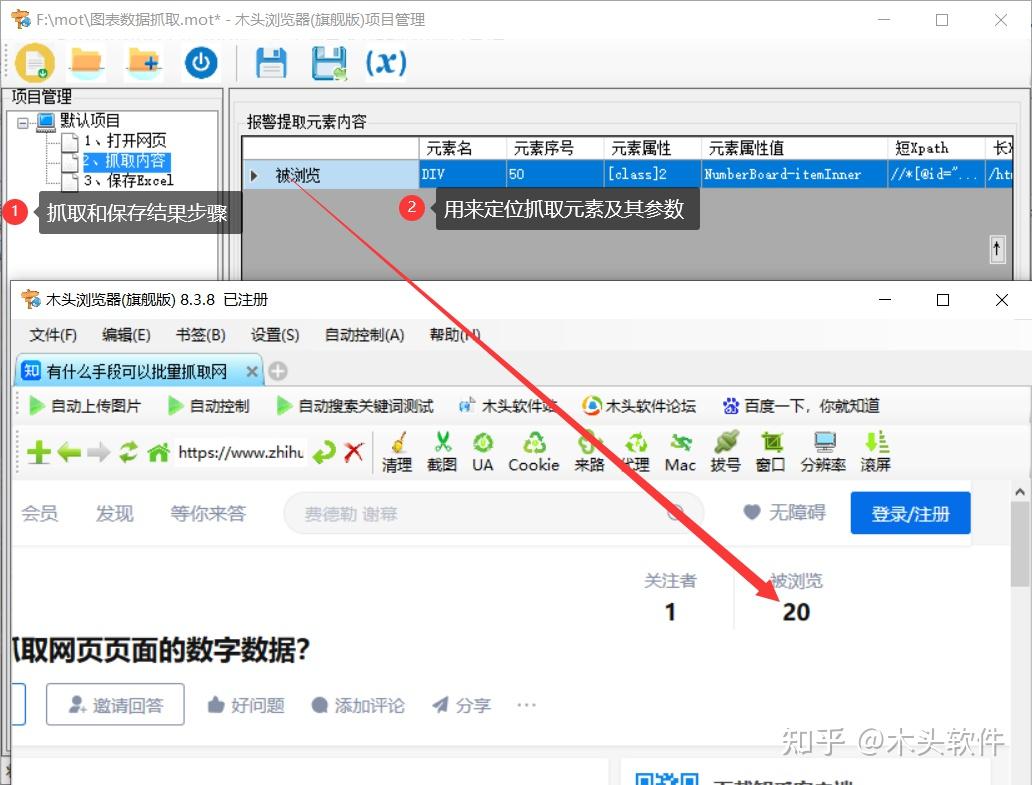Click the 邀请回答 button
Image resolution: width=1032 pixels, height=785 pixels.
click(x=115, y=705)
